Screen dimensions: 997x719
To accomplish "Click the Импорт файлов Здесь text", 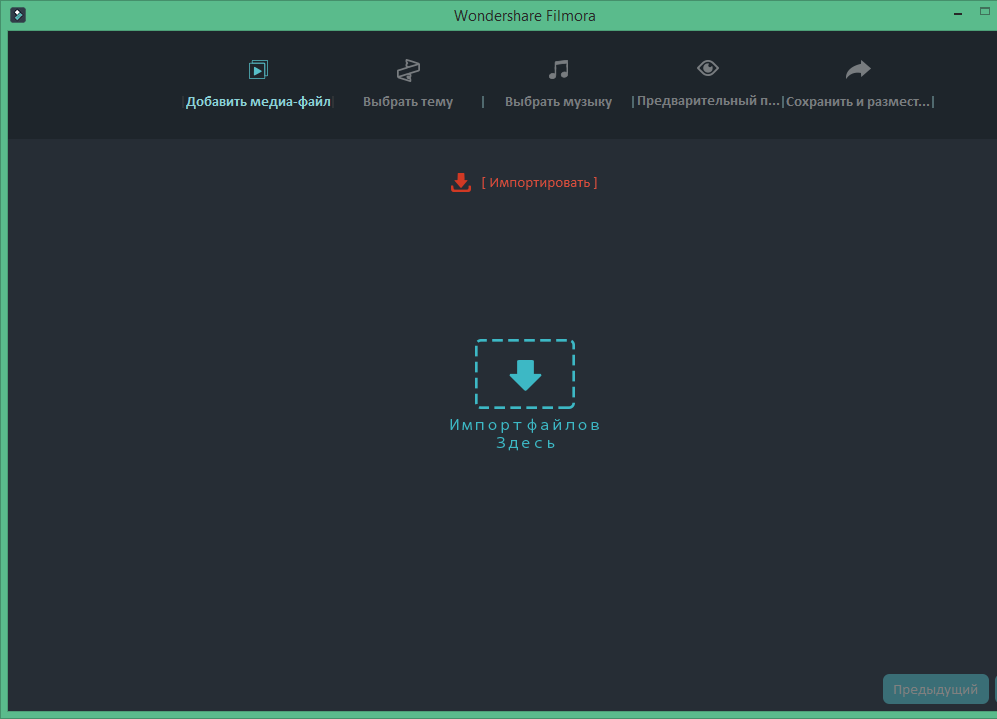I will point(524,433).
